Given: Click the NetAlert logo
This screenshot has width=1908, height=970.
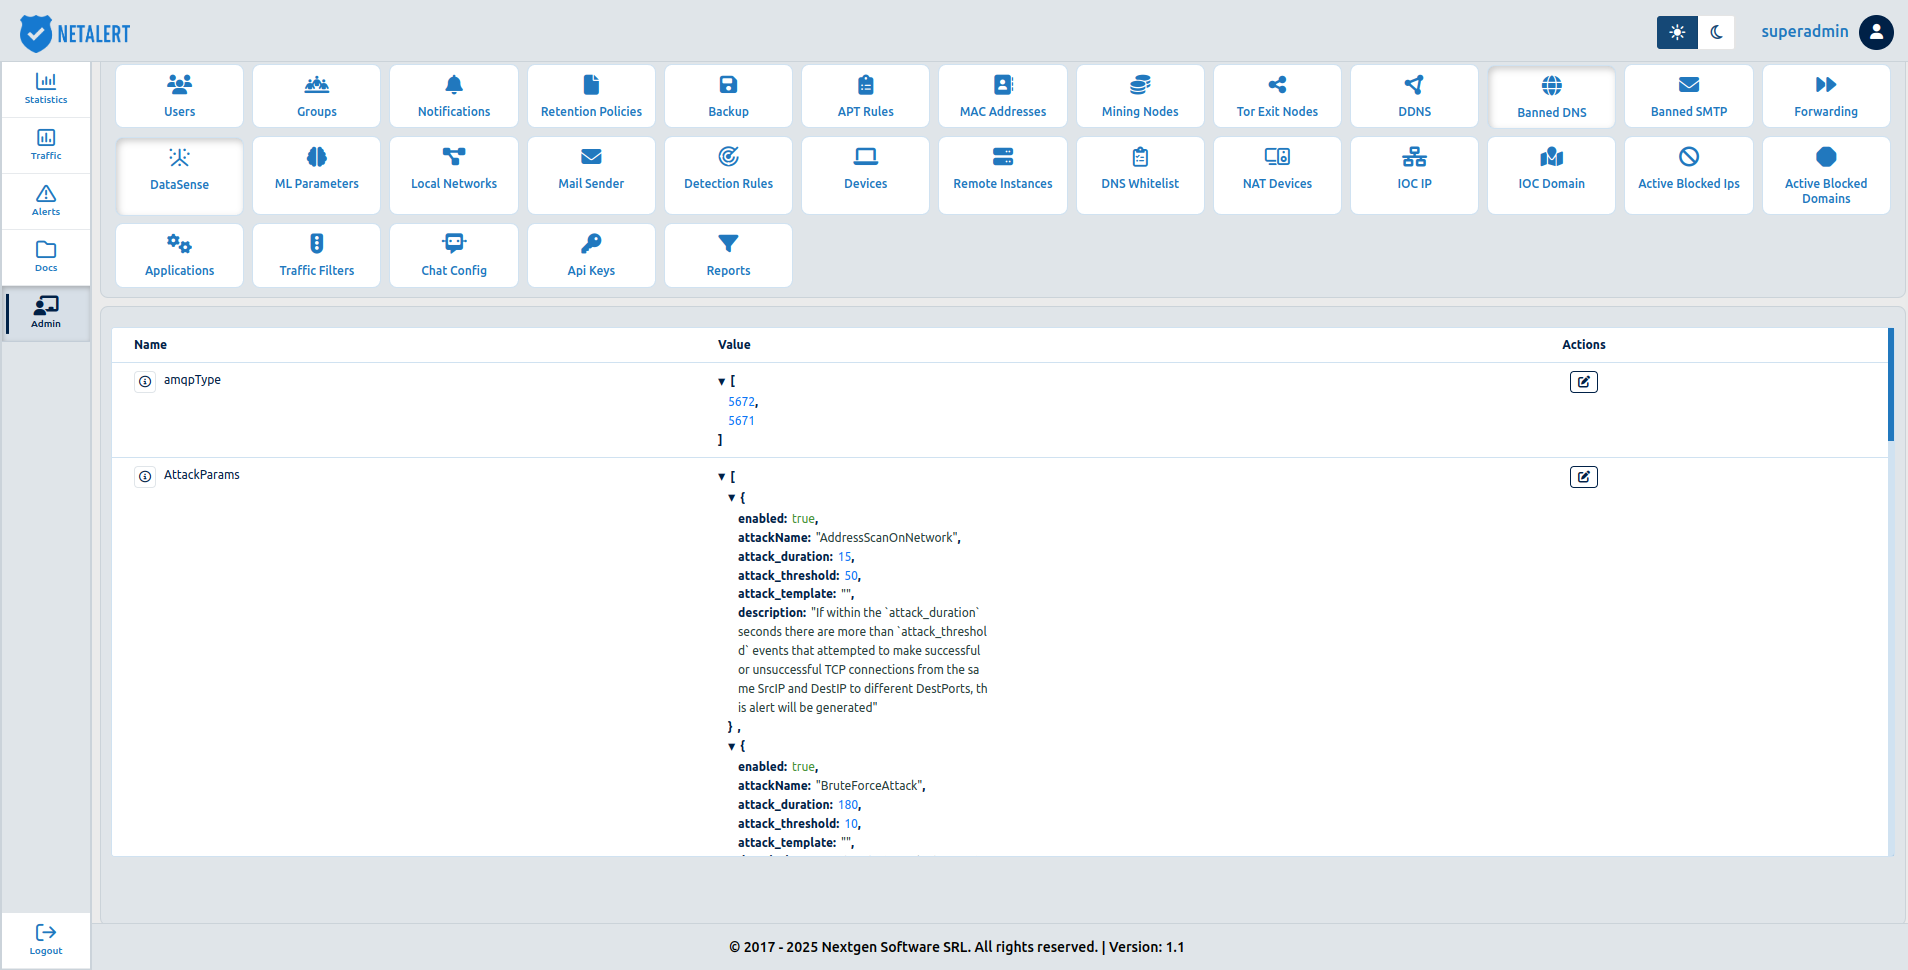Looking at the screenshot, I should (x=75, y=34).
